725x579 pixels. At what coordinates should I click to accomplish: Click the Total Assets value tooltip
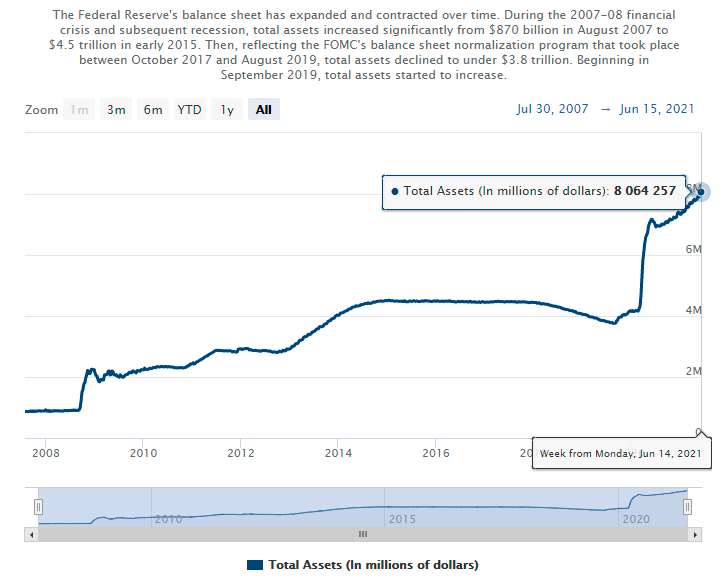535,190
